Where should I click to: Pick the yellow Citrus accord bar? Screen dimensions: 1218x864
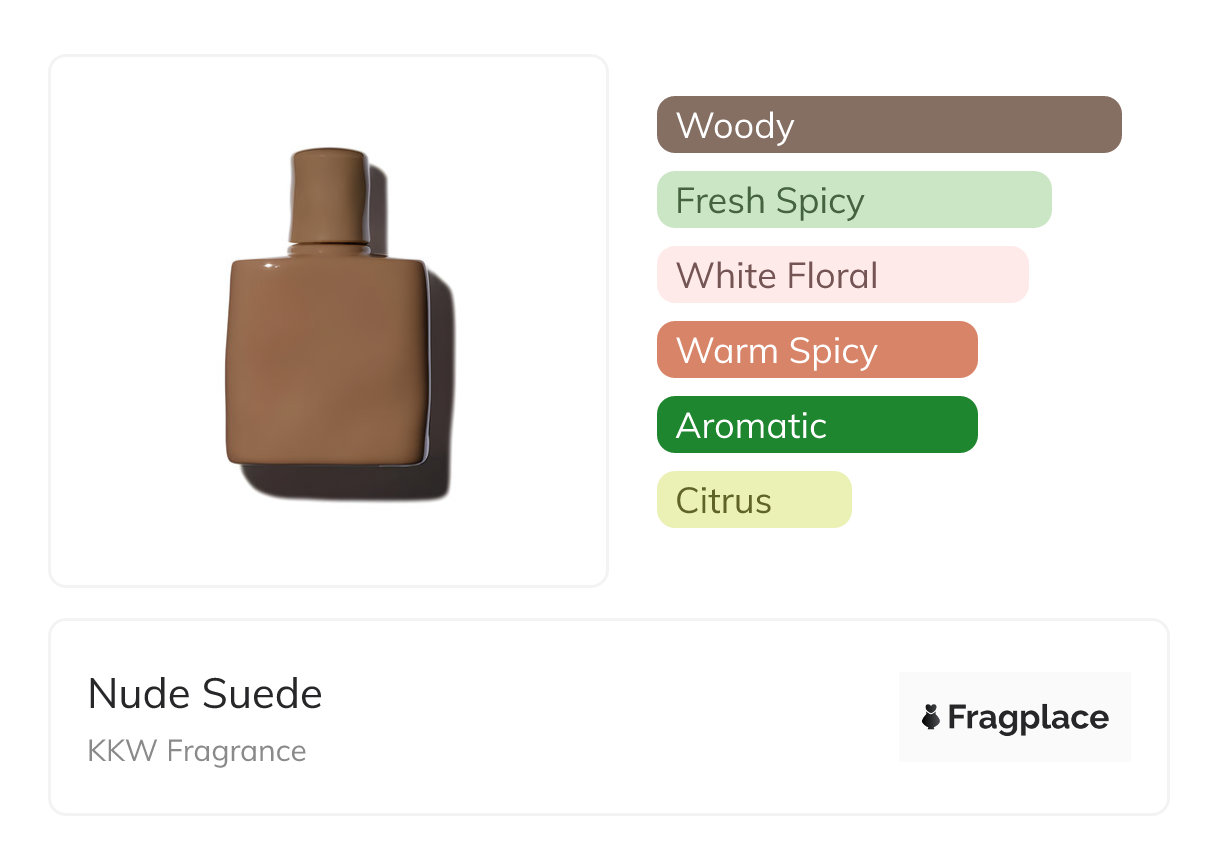pos(753,500)
